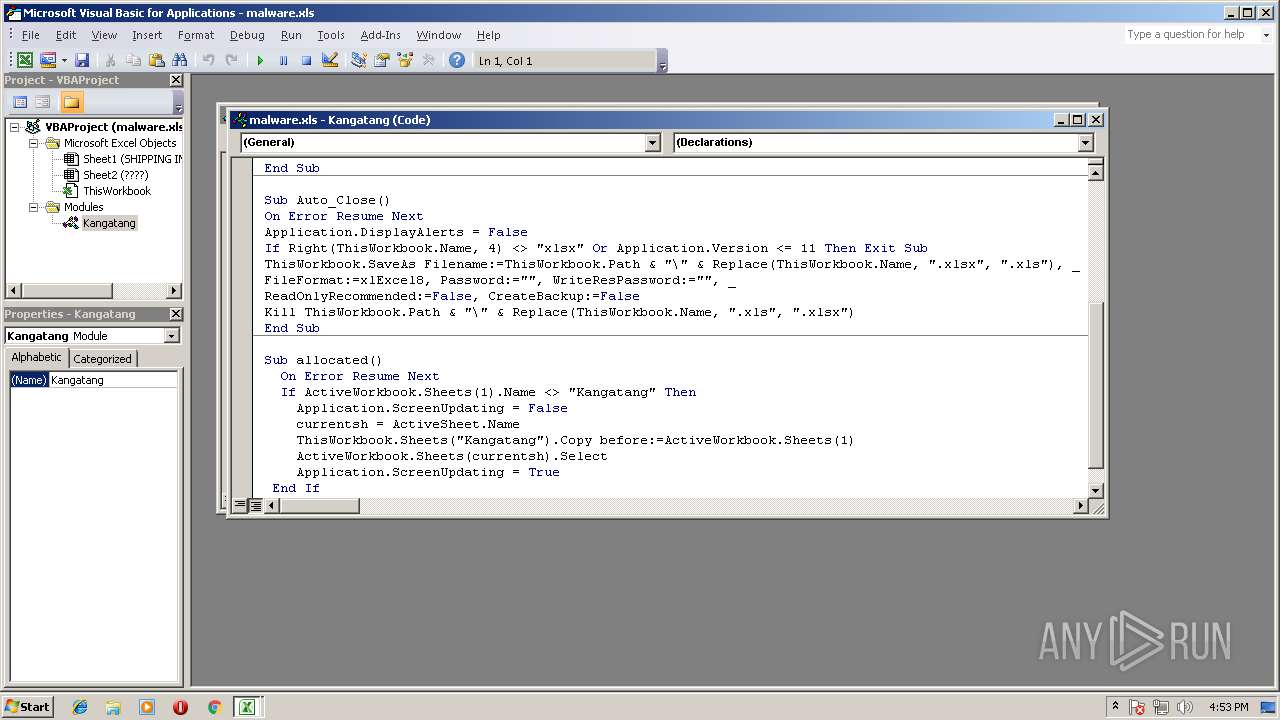Open the File menu

pyautogui.click(x=31, y=35)
